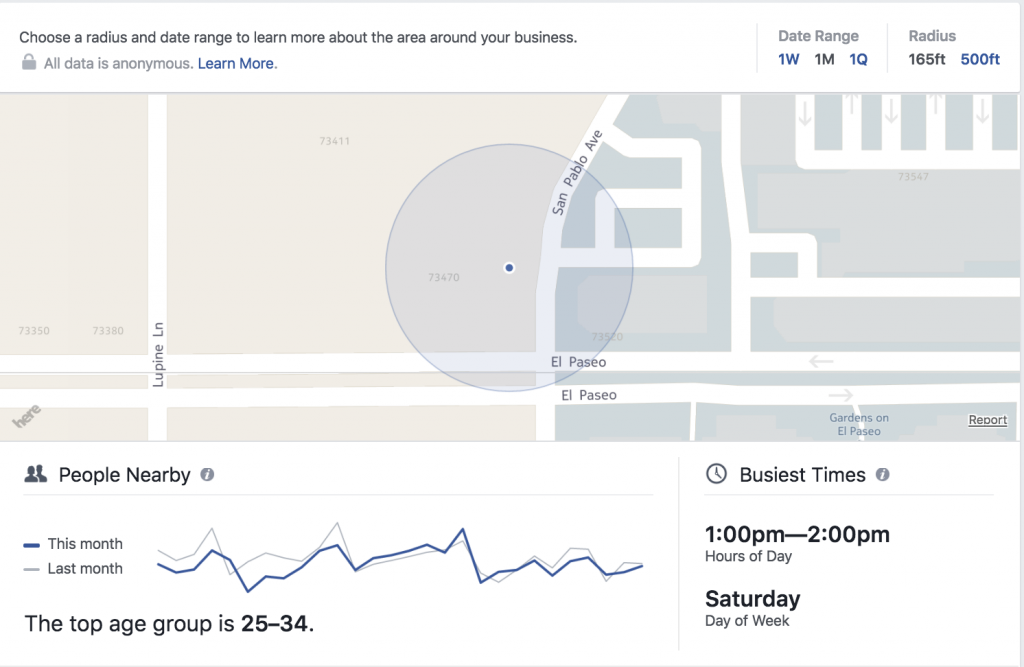
Task: Click the westbound arrow on El Paseo
Action: tap(822, 361)
